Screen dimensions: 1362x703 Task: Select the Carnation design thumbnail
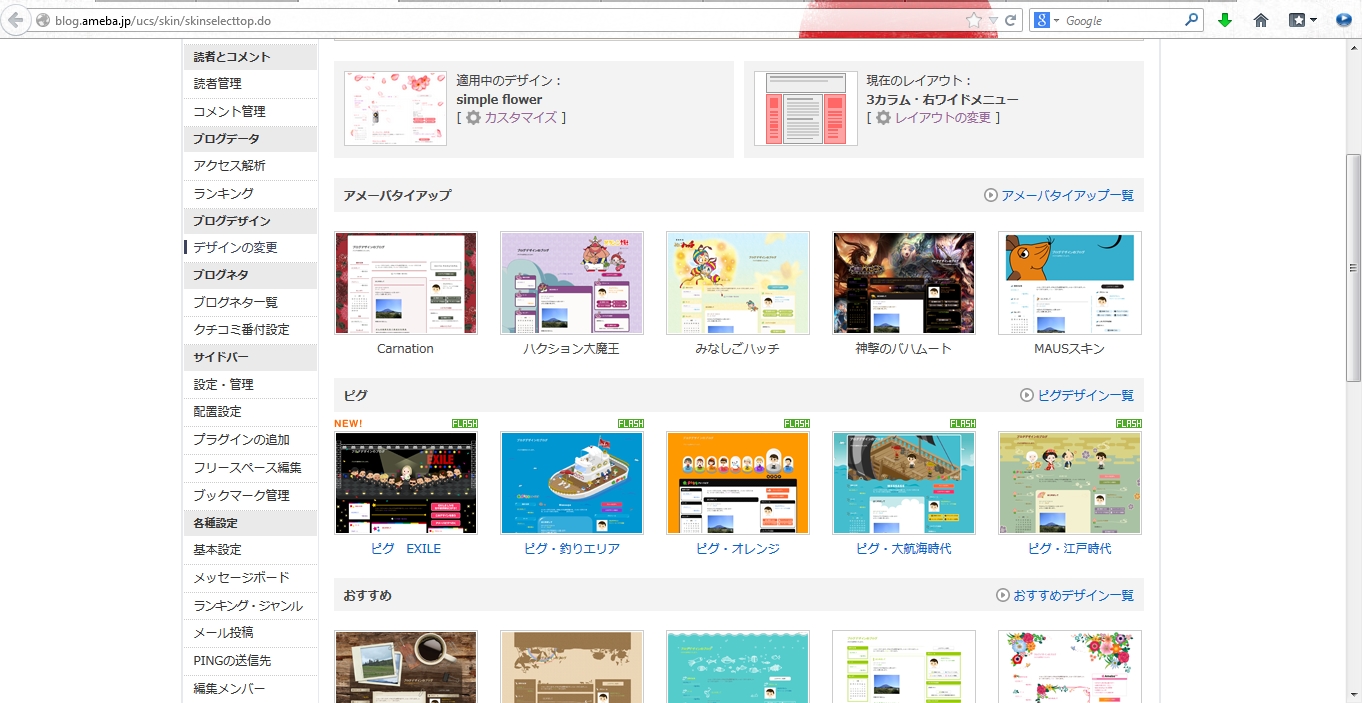(x=406, y=283)
